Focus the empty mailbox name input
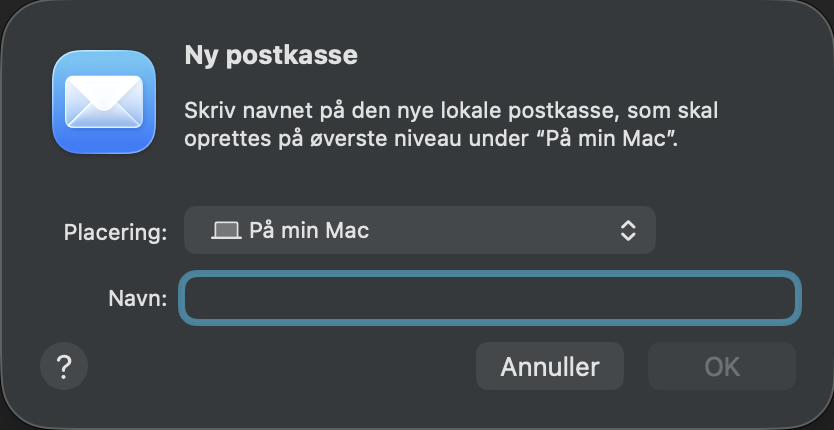The height and width of the screenshot is (430, 834). (x=489, y=299)
